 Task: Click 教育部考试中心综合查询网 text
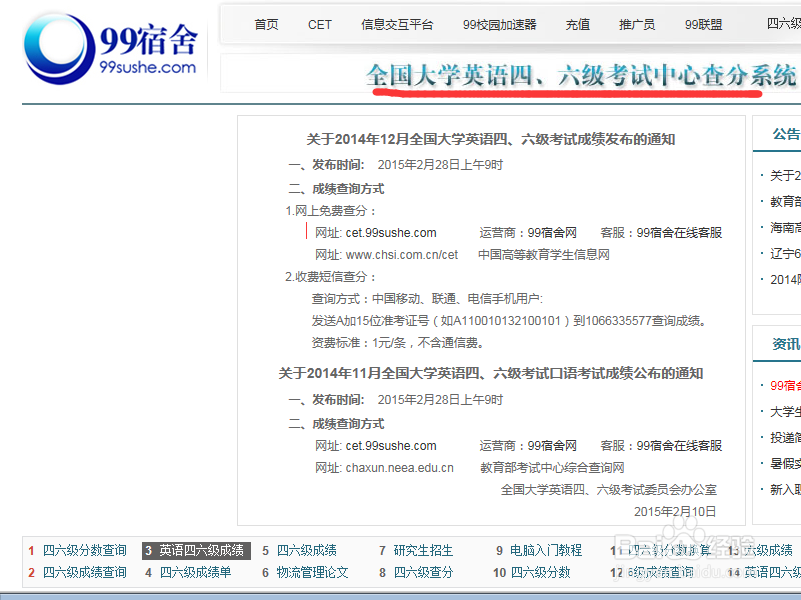[x=552, y=468]
